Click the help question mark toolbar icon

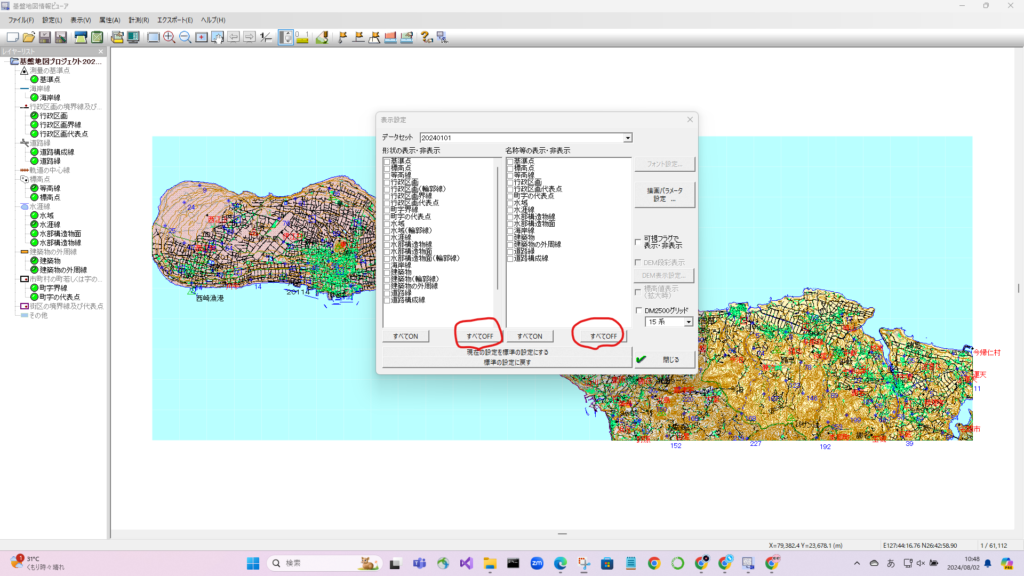pyautogui.click(x=426, y=37)
